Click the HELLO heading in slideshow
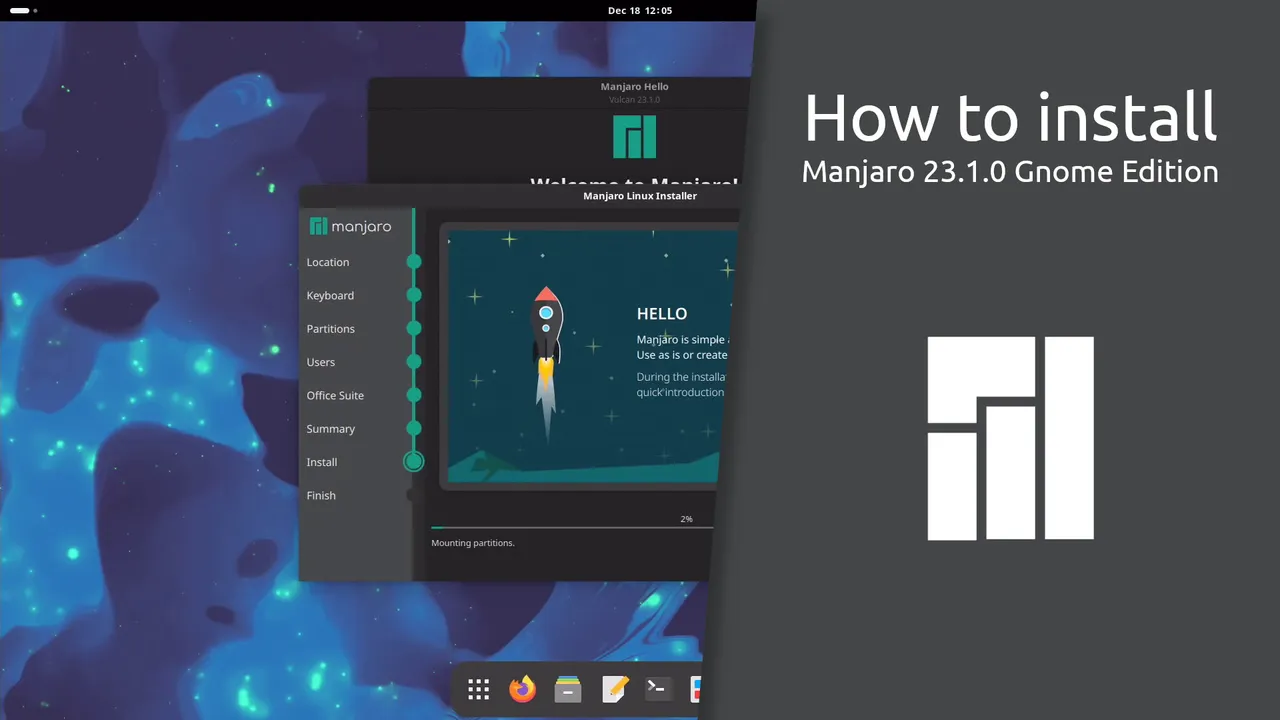 662,313
